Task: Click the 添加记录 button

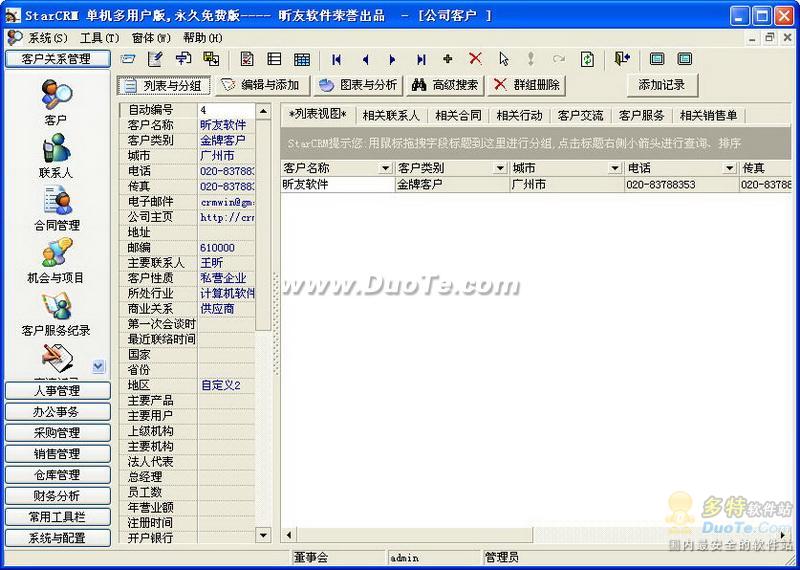Action: click(662, 85)
